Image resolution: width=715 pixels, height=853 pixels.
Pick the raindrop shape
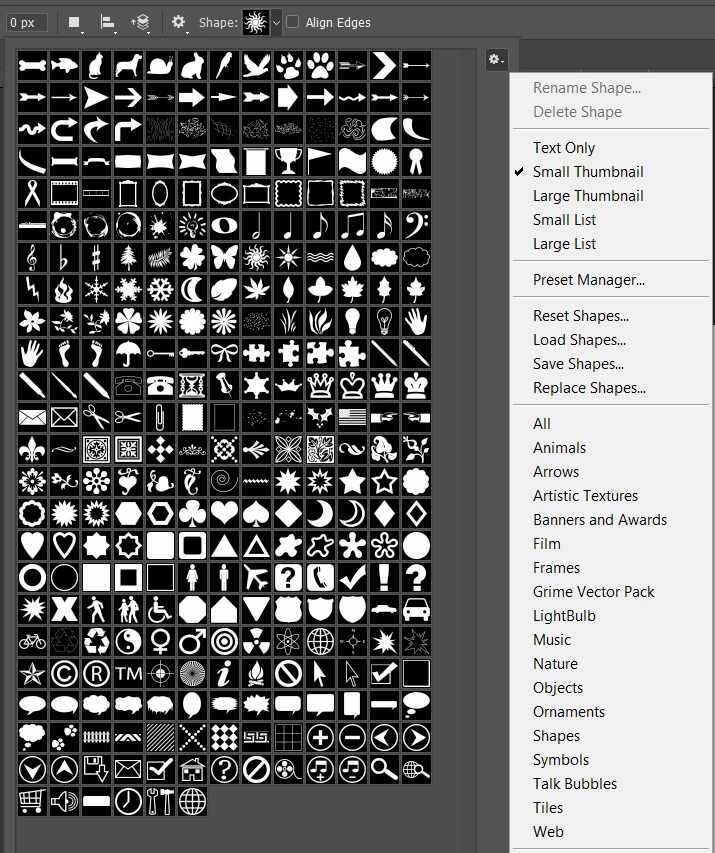353,258
